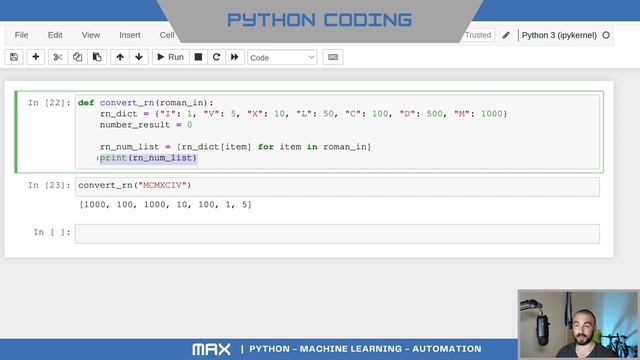Image resolution: width=640 pixels, height=360 pixels.
Task: Open the Insert menu
Action: click(x=130, y=35)
